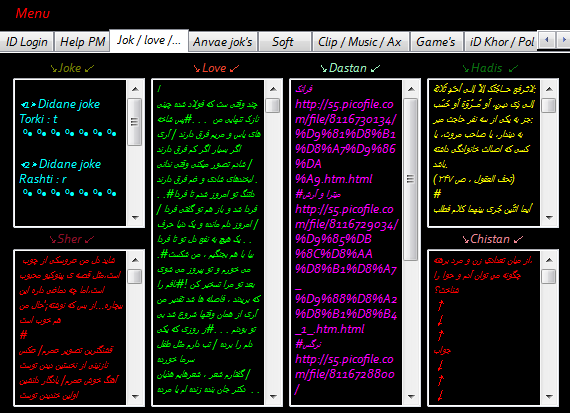Switch to the ID Login tab
Viewport: 570px width, 413px height.
(27, 42)
